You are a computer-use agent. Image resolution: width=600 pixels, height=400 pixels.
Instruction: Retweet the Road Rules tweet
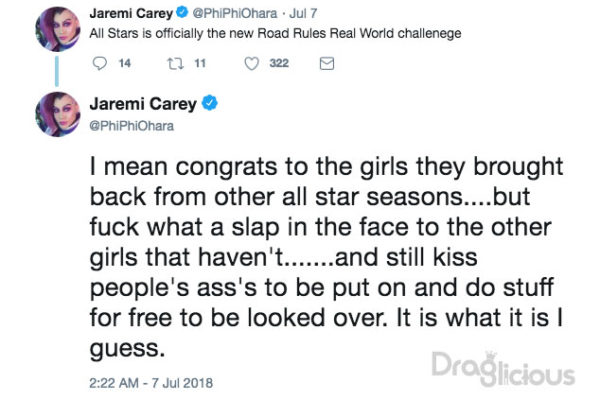point(175,63)
